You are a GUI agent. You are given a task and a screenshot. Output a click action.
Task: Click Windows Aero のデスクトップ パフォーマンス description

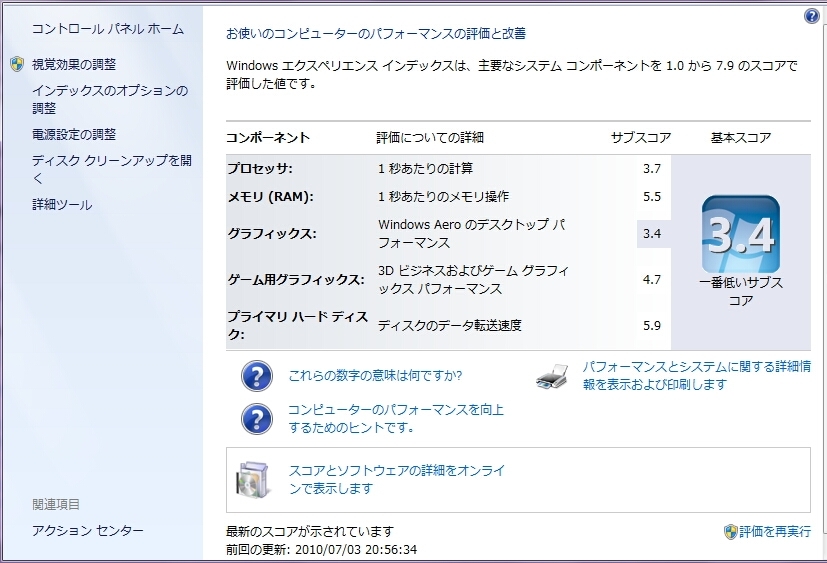472,234
